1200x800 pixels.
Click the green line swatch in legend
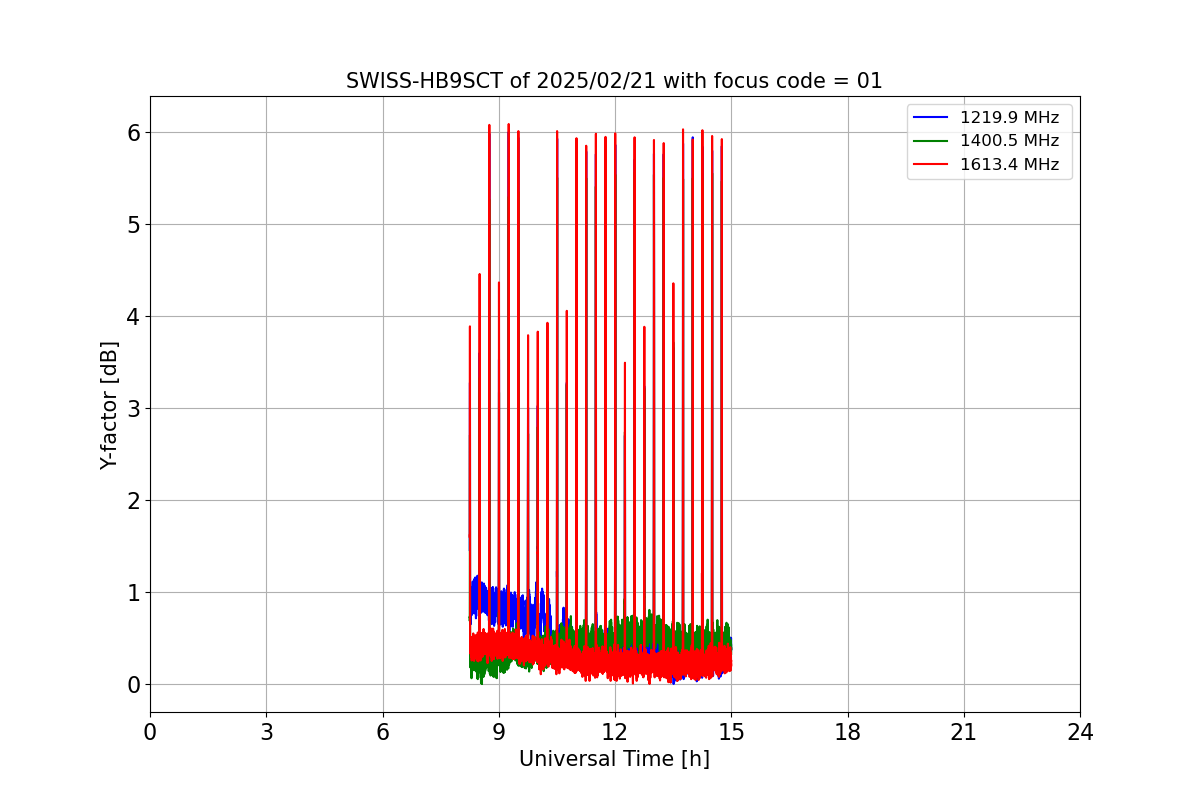click(x=931, y=141)
